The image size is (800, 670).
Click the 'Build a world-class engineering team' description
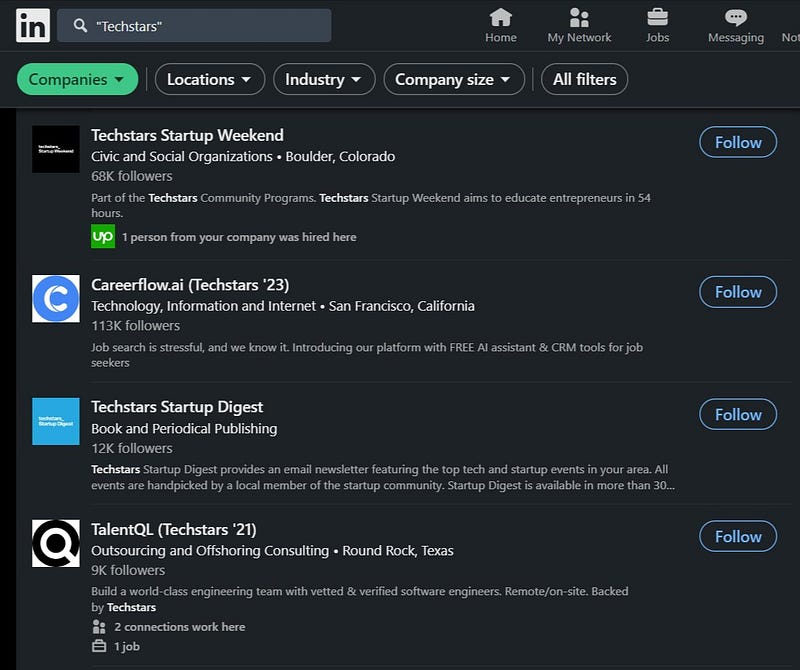pyautogui.click(x=360, y=599)
